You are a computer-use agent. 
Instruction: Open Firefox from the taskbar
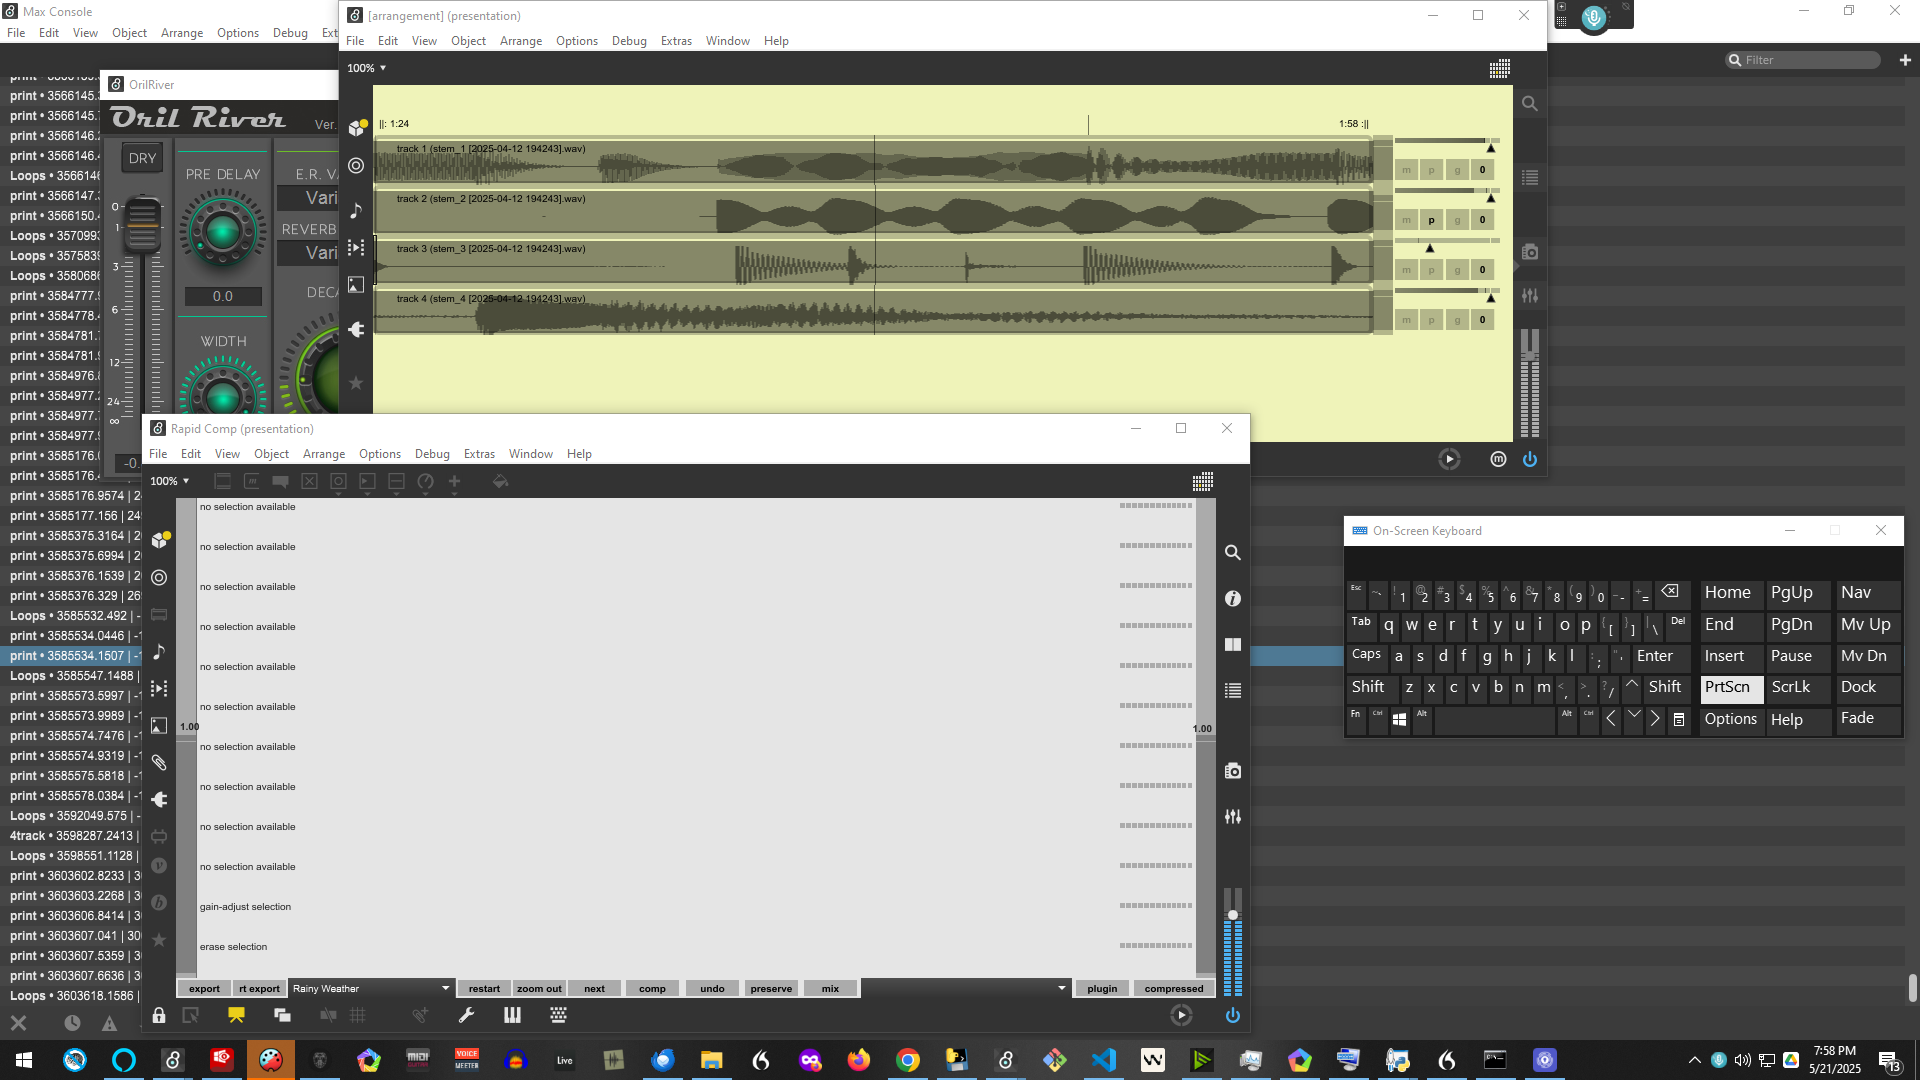point(859,1060)
